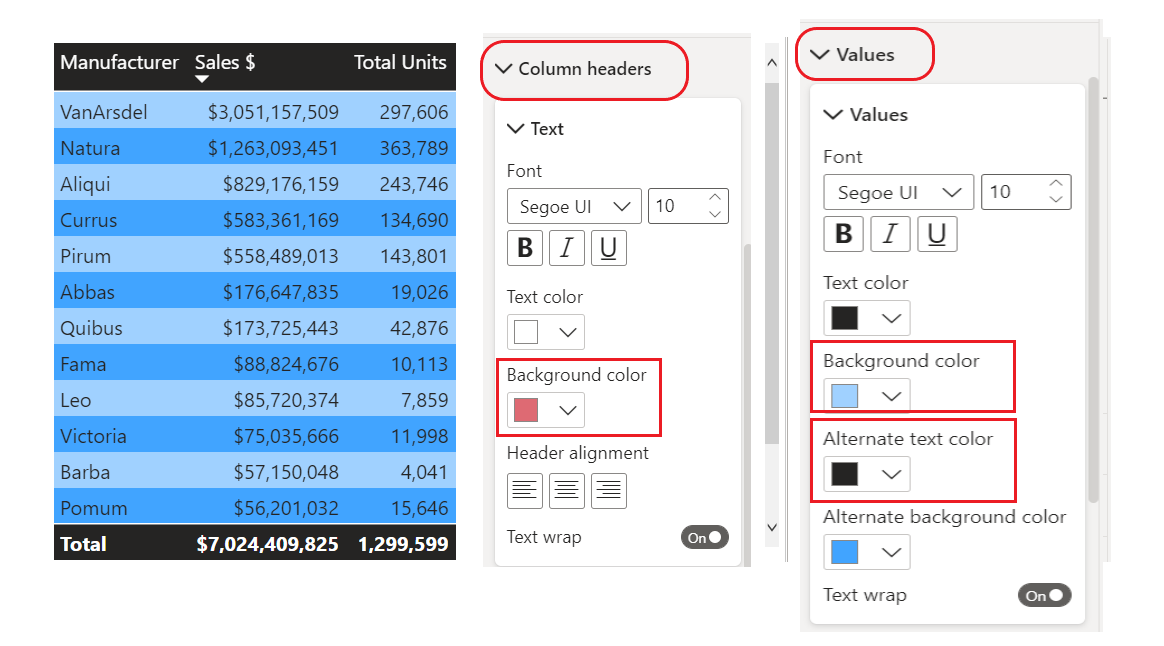Sort table by Total Units column header
This screenshot has height=646, width=1164.
(x=400, y=62)
